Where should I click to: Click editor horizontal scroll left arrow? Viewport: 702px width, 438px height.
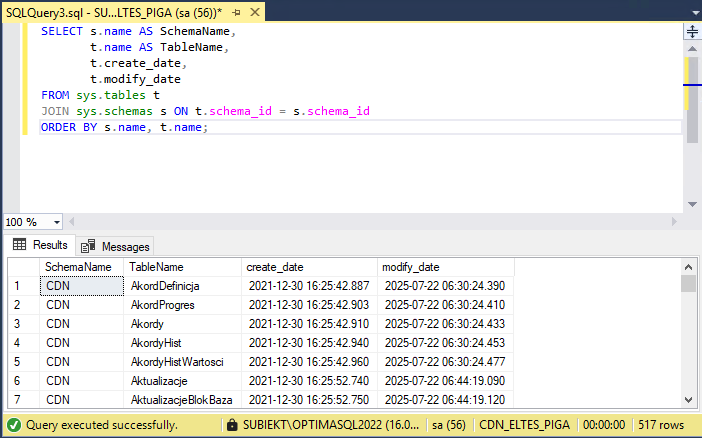tap(71, 221)
